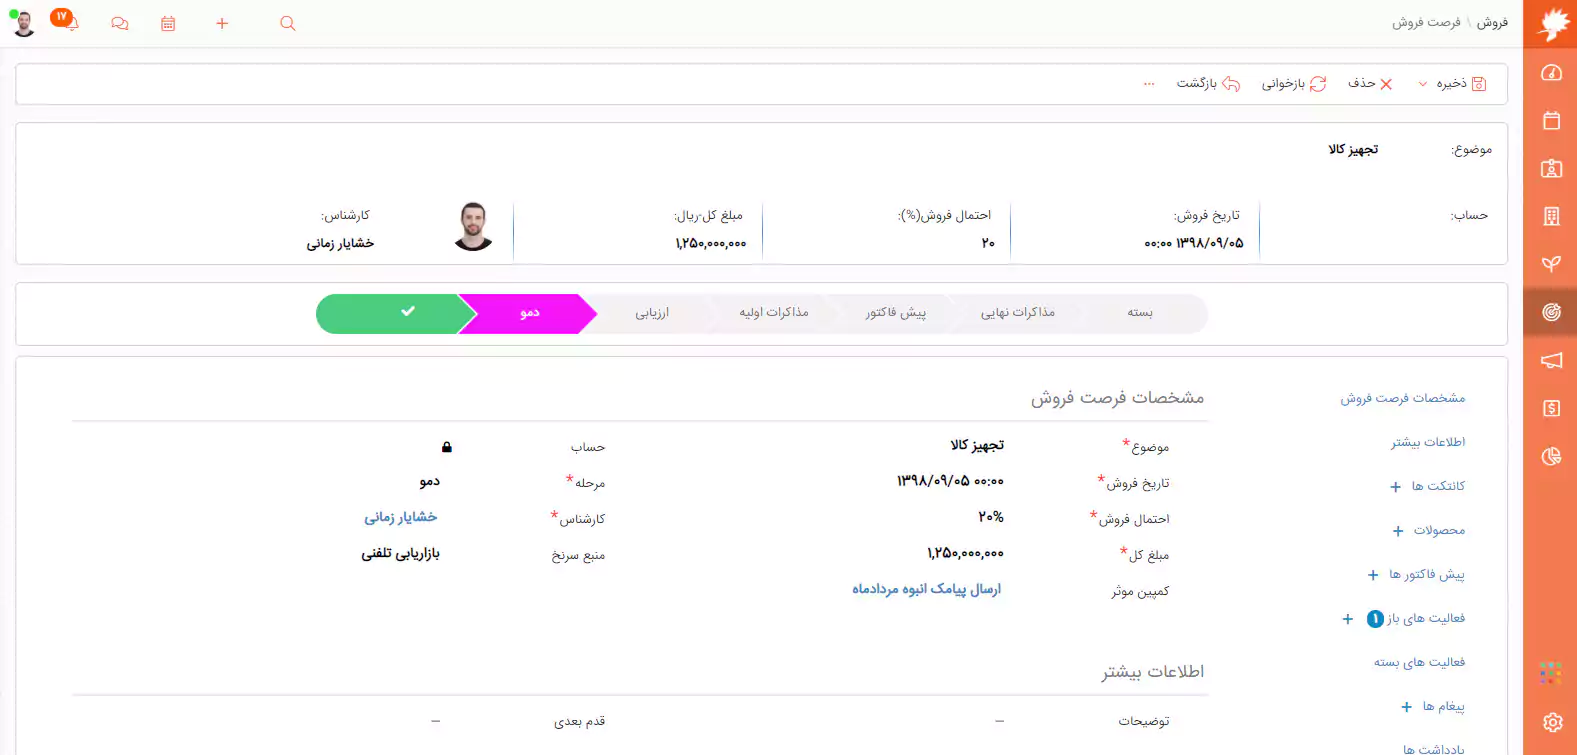Open settings gear icon in sidebar
The width and height of the screenshot is (1577, 755).
(1551, 722)
